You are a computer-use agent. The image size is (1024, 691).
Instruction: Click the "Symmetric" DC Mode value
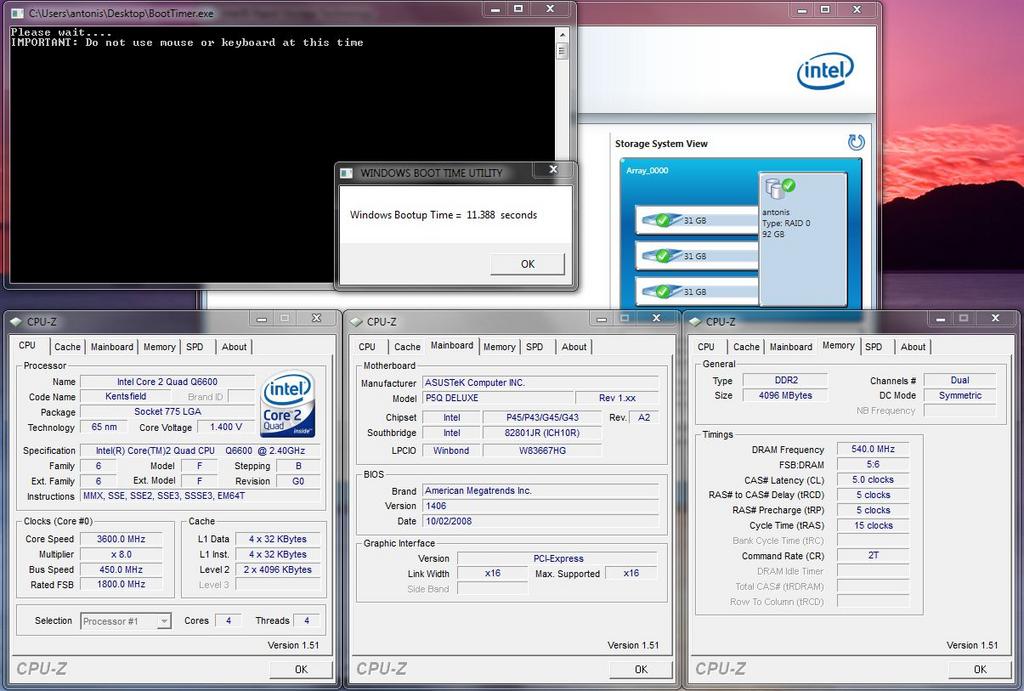coord(960,395)
